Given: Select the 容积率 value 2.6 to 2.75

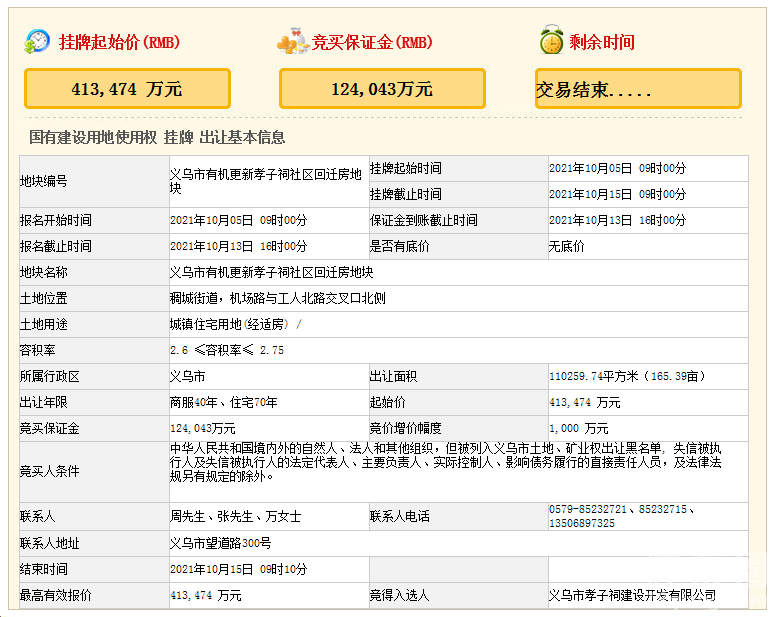Looking at the screenshot, I should pyautogui.click(x=227, y=350).
